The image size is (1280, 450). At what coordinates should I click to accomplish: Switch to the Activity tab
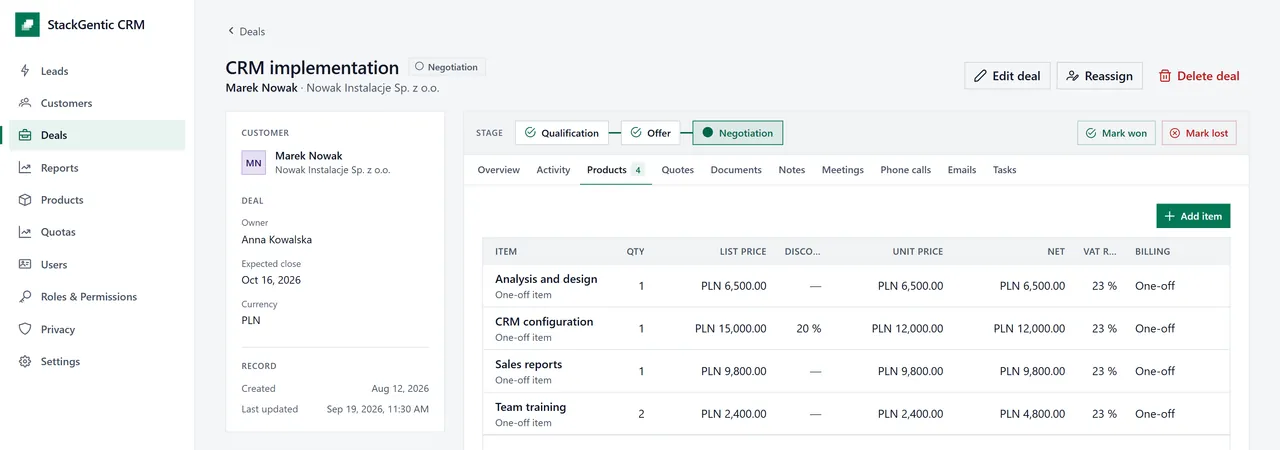[553, 170]
